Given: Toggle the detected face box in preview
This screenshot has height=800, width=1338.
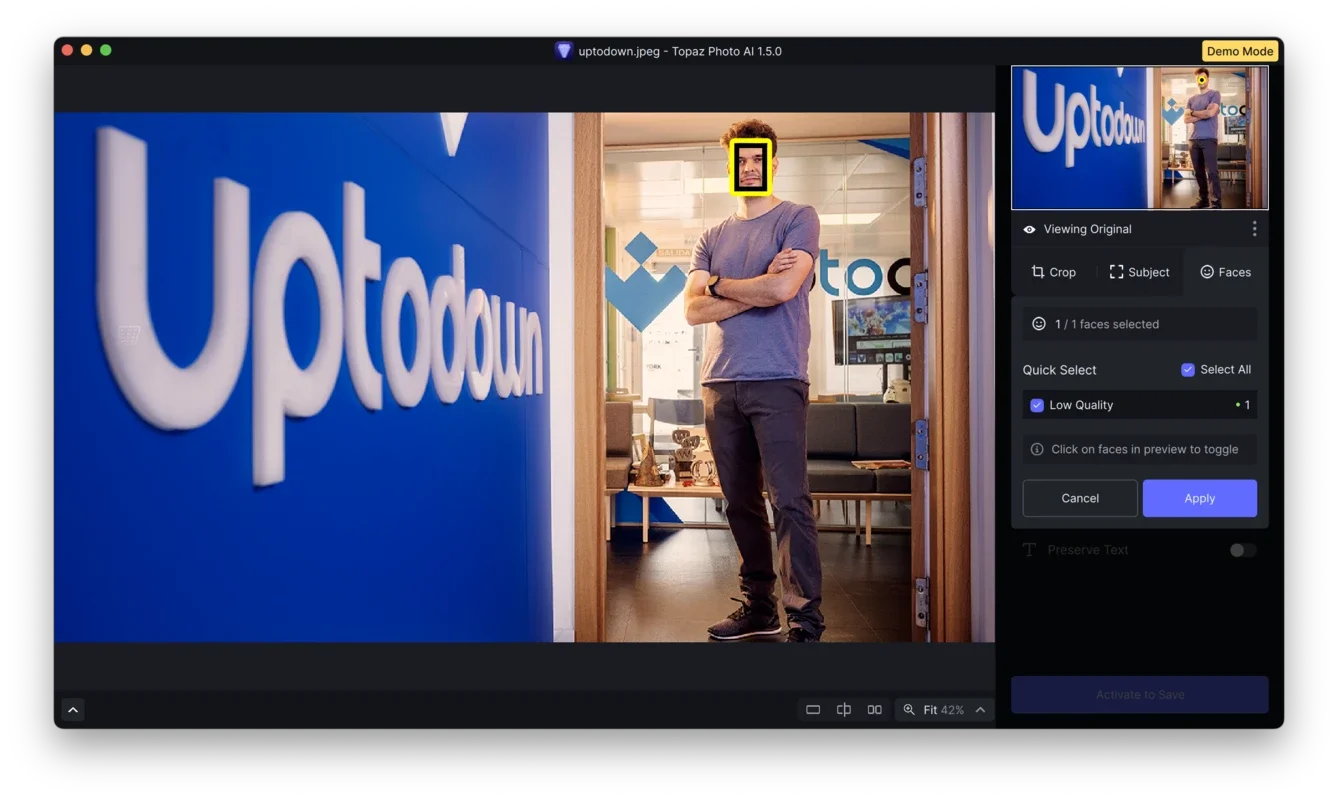Looking at the screenshot, I should click(x=750, y=166).
